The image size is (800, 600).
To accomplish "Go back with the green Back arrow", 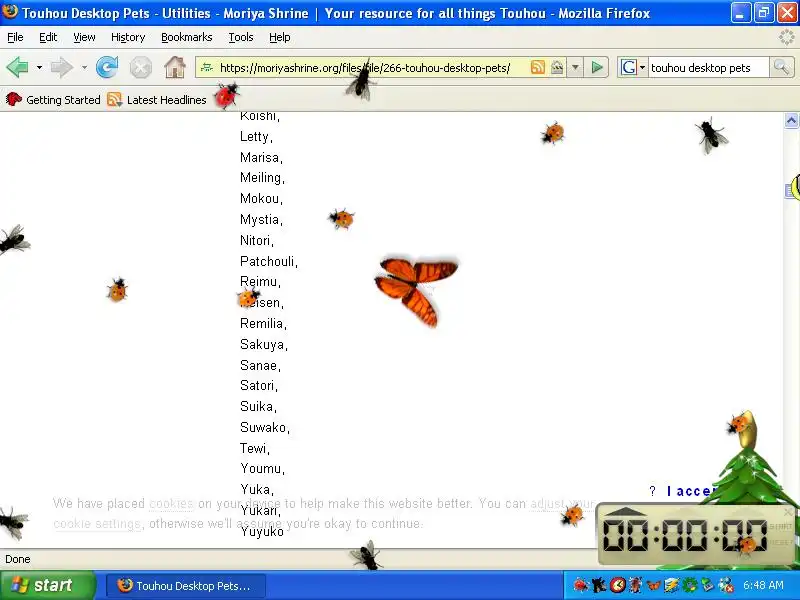I will coord(18,67).
